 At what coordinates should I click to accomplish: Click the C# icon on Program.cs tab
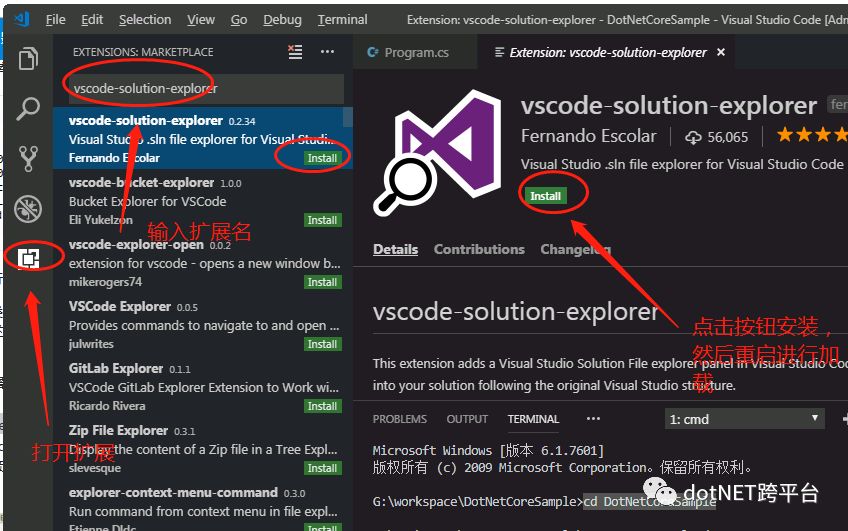pyautogui.click(x=372, y=52)
